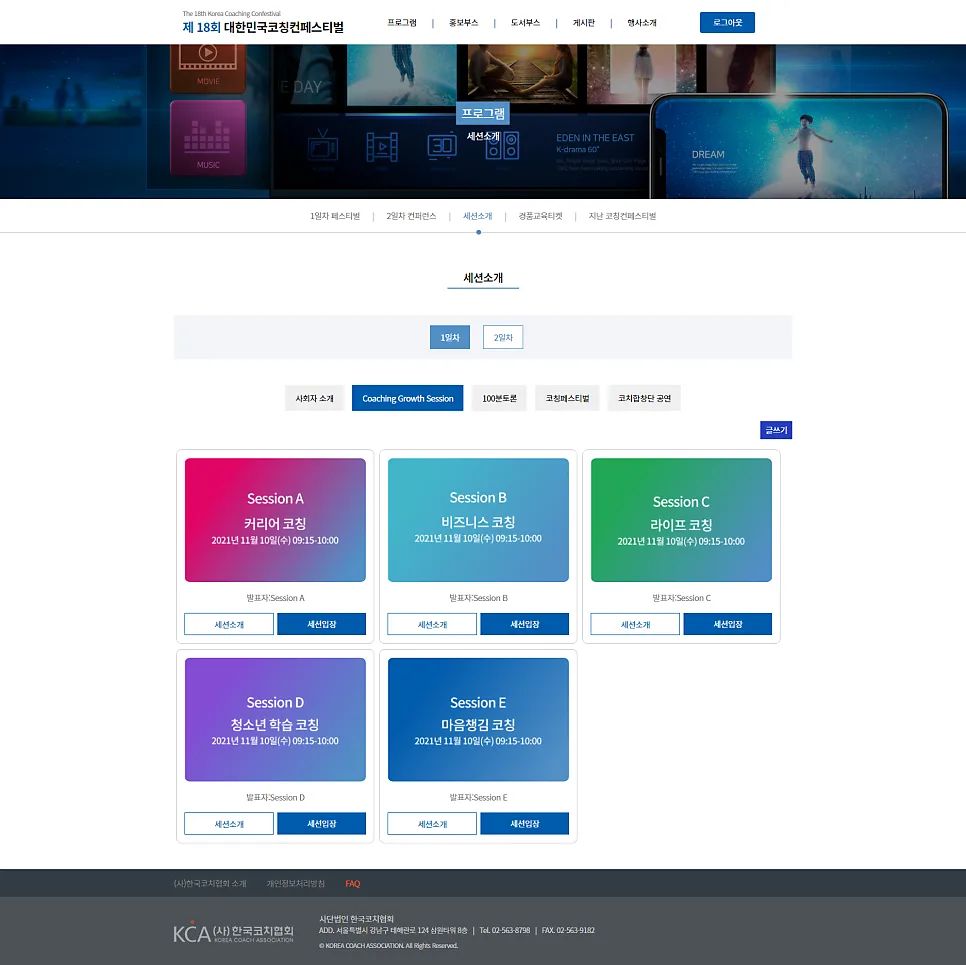Screen dimensions: 966x965
Task: Go to the 2일차 컨퍼런스 submenu
Action: pyautogui.click(x=411, y=216)
